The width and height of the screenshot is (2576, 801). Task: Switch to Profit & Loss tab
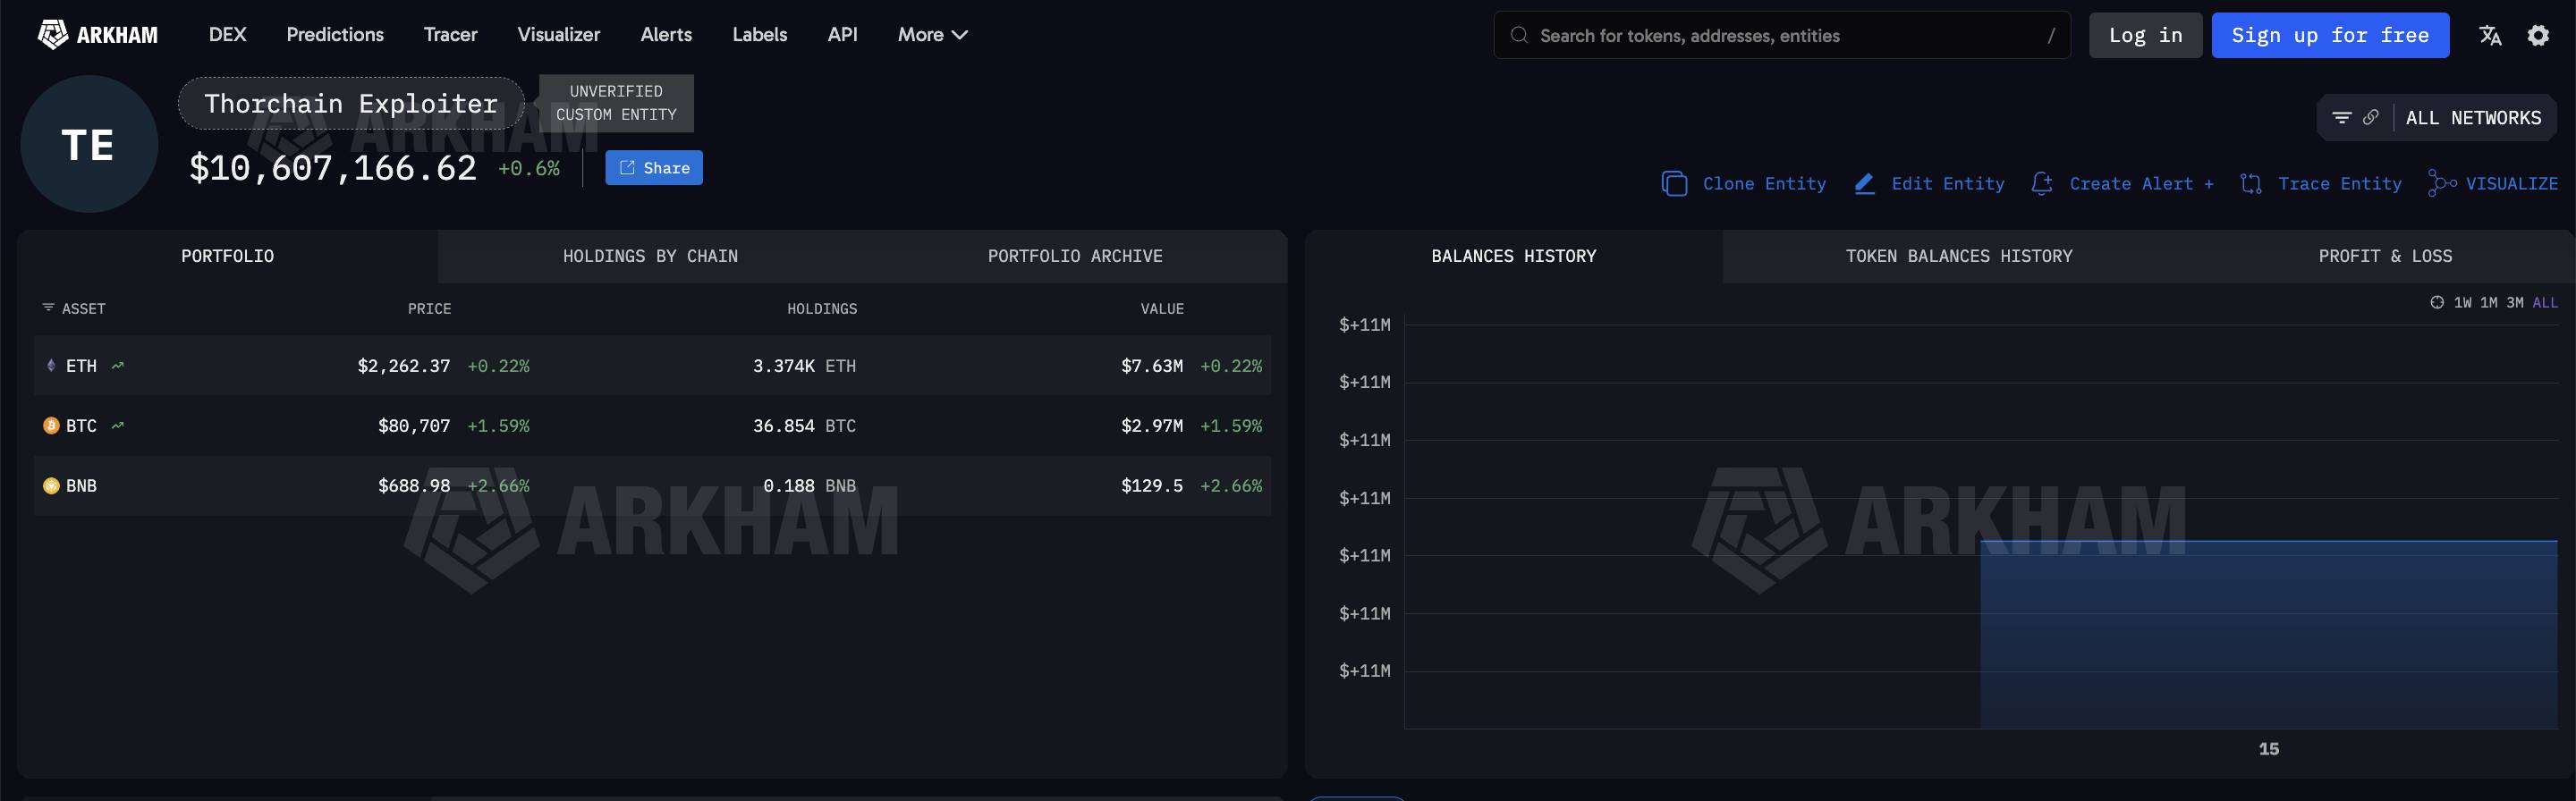point(2385,257)
